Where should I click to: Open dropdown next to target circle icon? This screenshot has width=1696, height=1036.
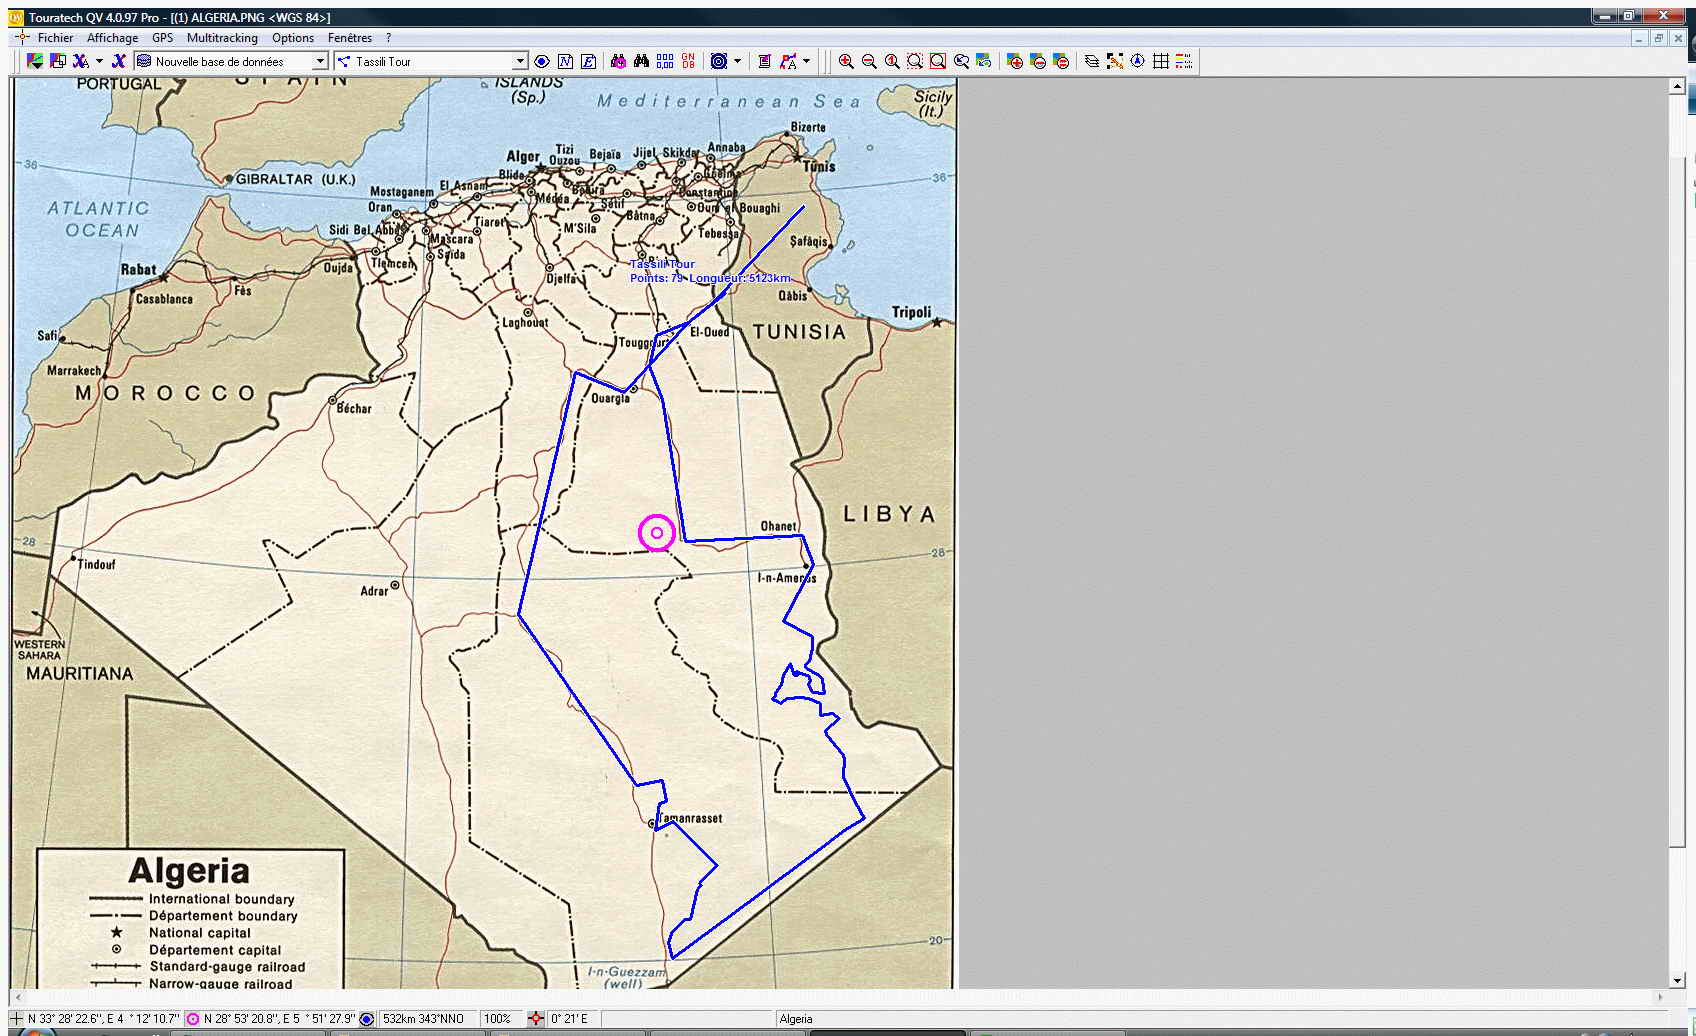[x=737, y=61]
